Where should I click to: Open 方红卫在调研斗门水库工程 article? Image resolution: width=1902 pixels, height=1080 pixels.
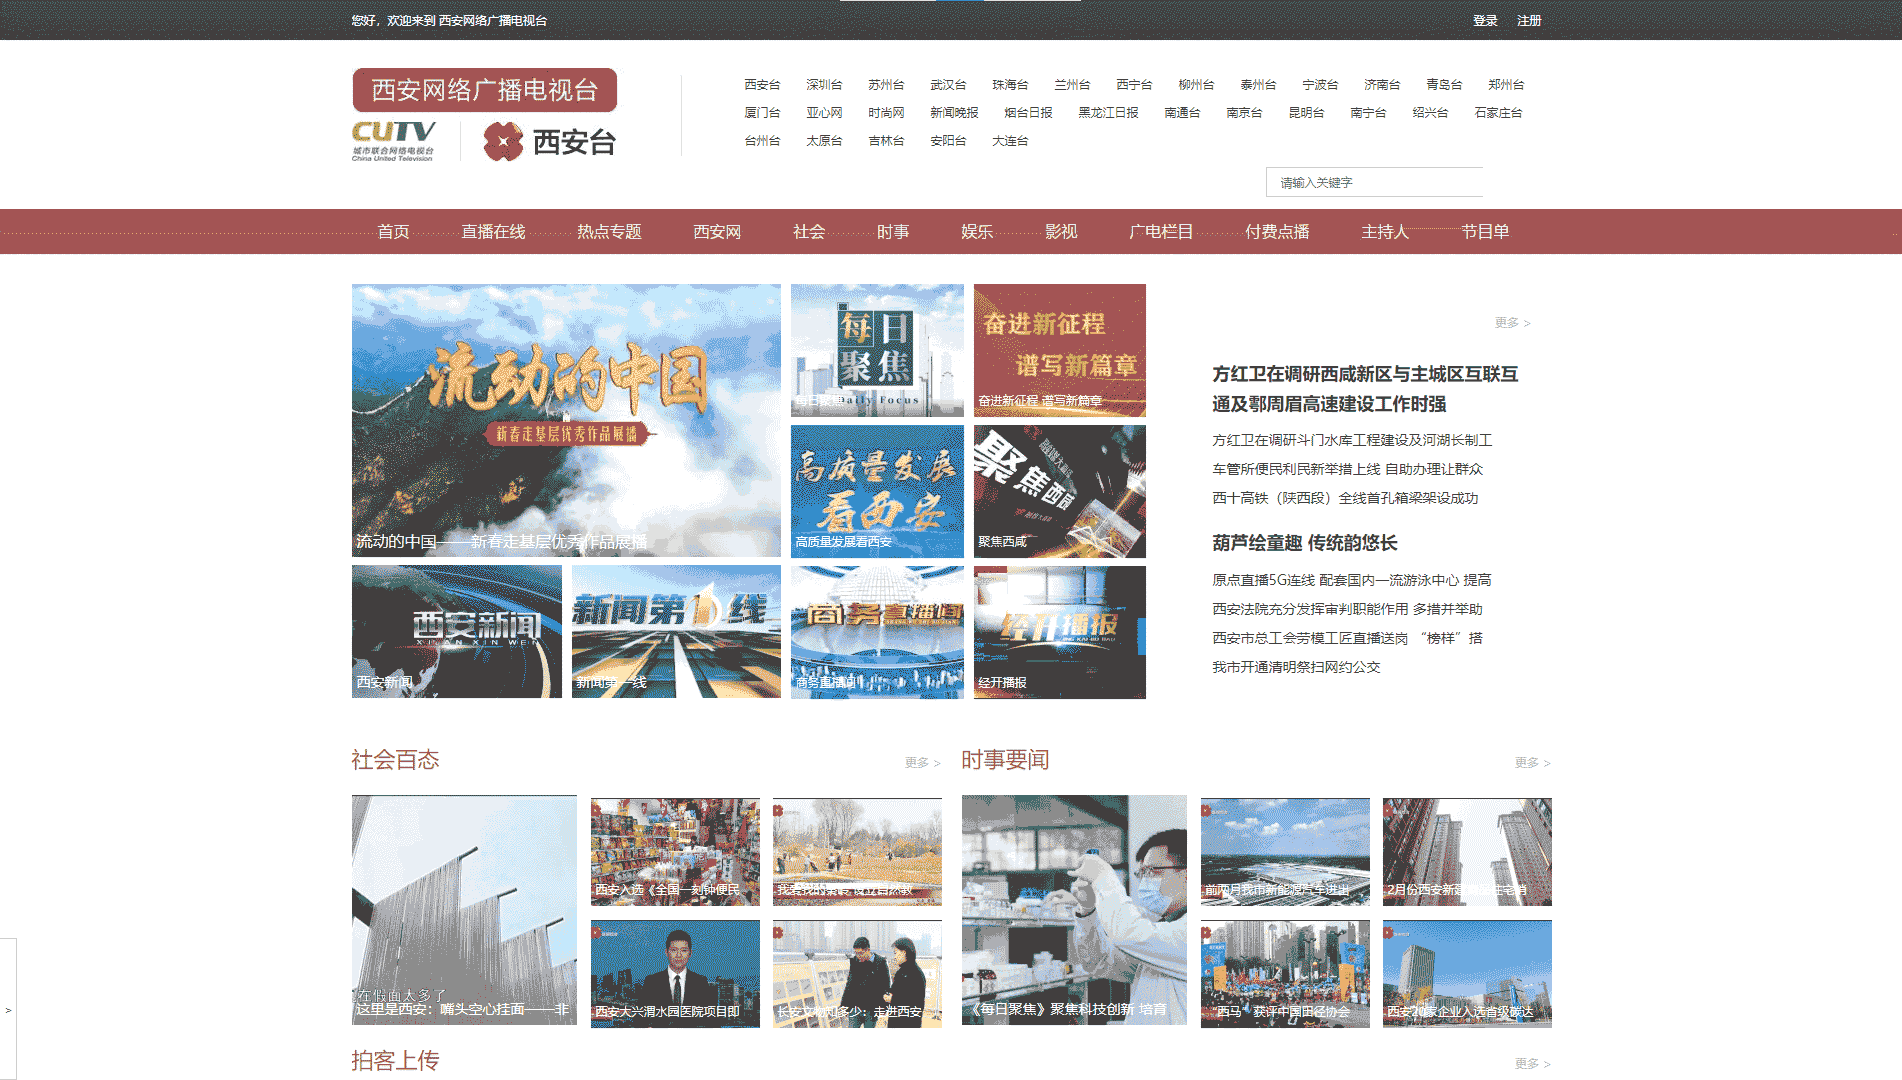point(1352,440)
